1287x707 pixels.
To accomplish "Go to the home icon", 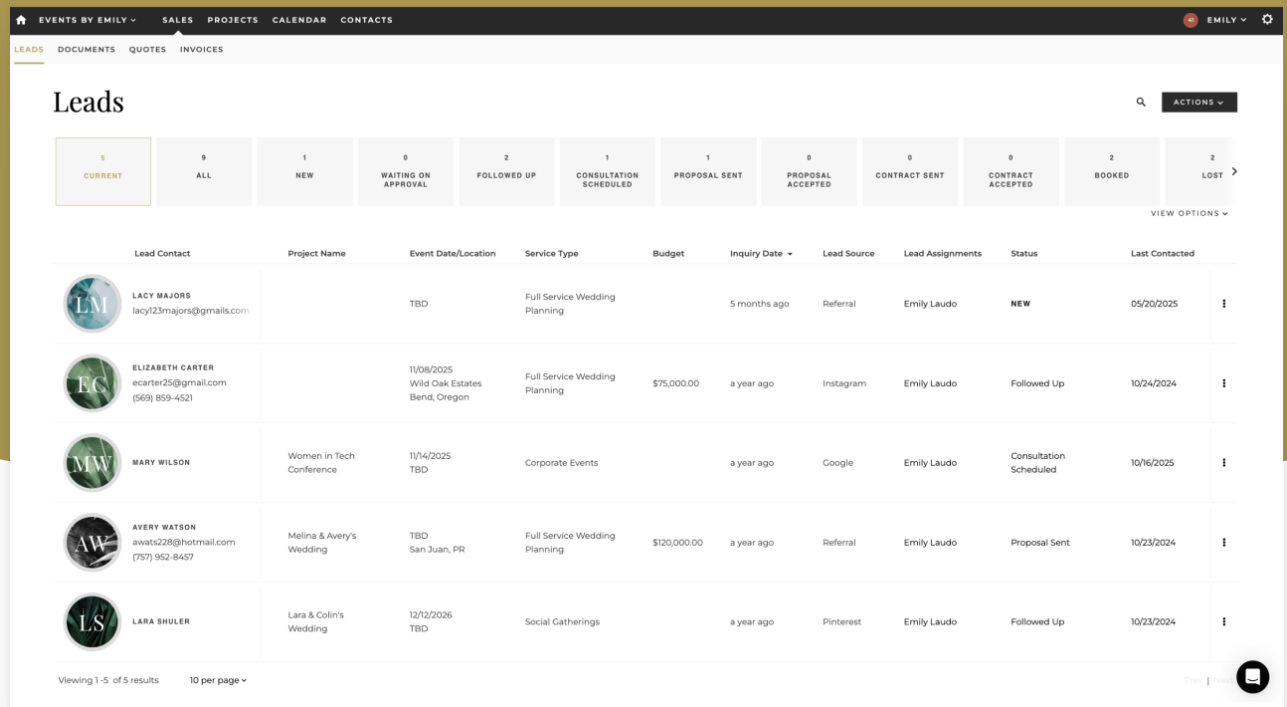I will (21, 20).
